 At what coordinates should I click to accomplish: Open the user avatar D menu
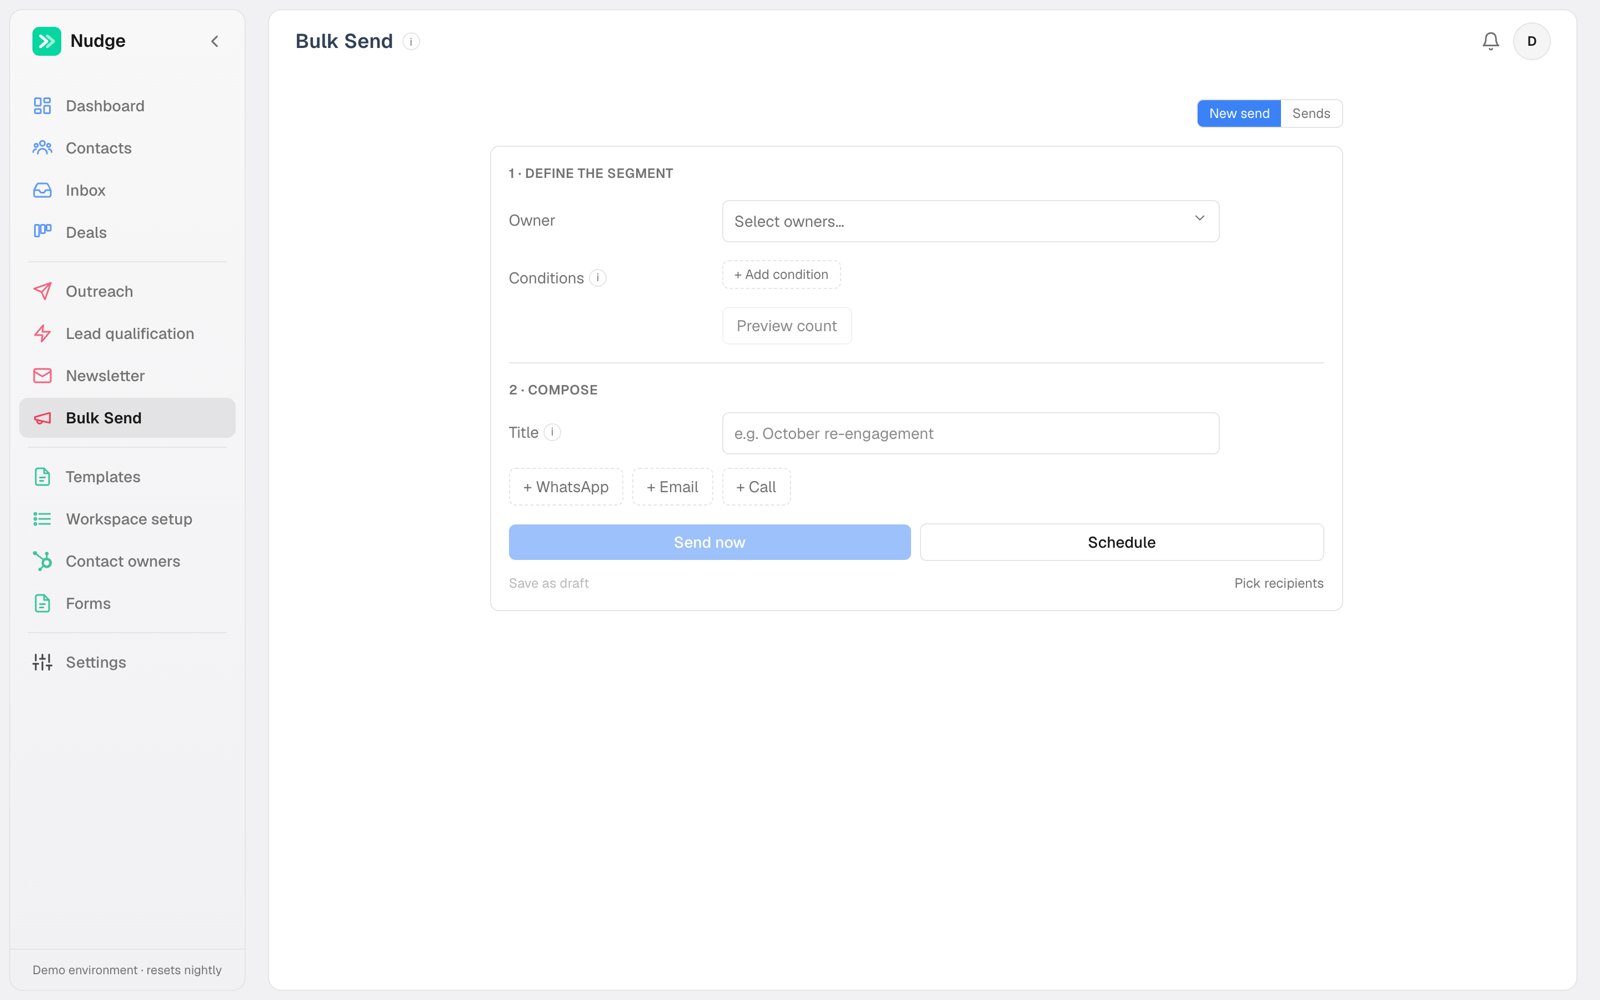pos(1531,41)
